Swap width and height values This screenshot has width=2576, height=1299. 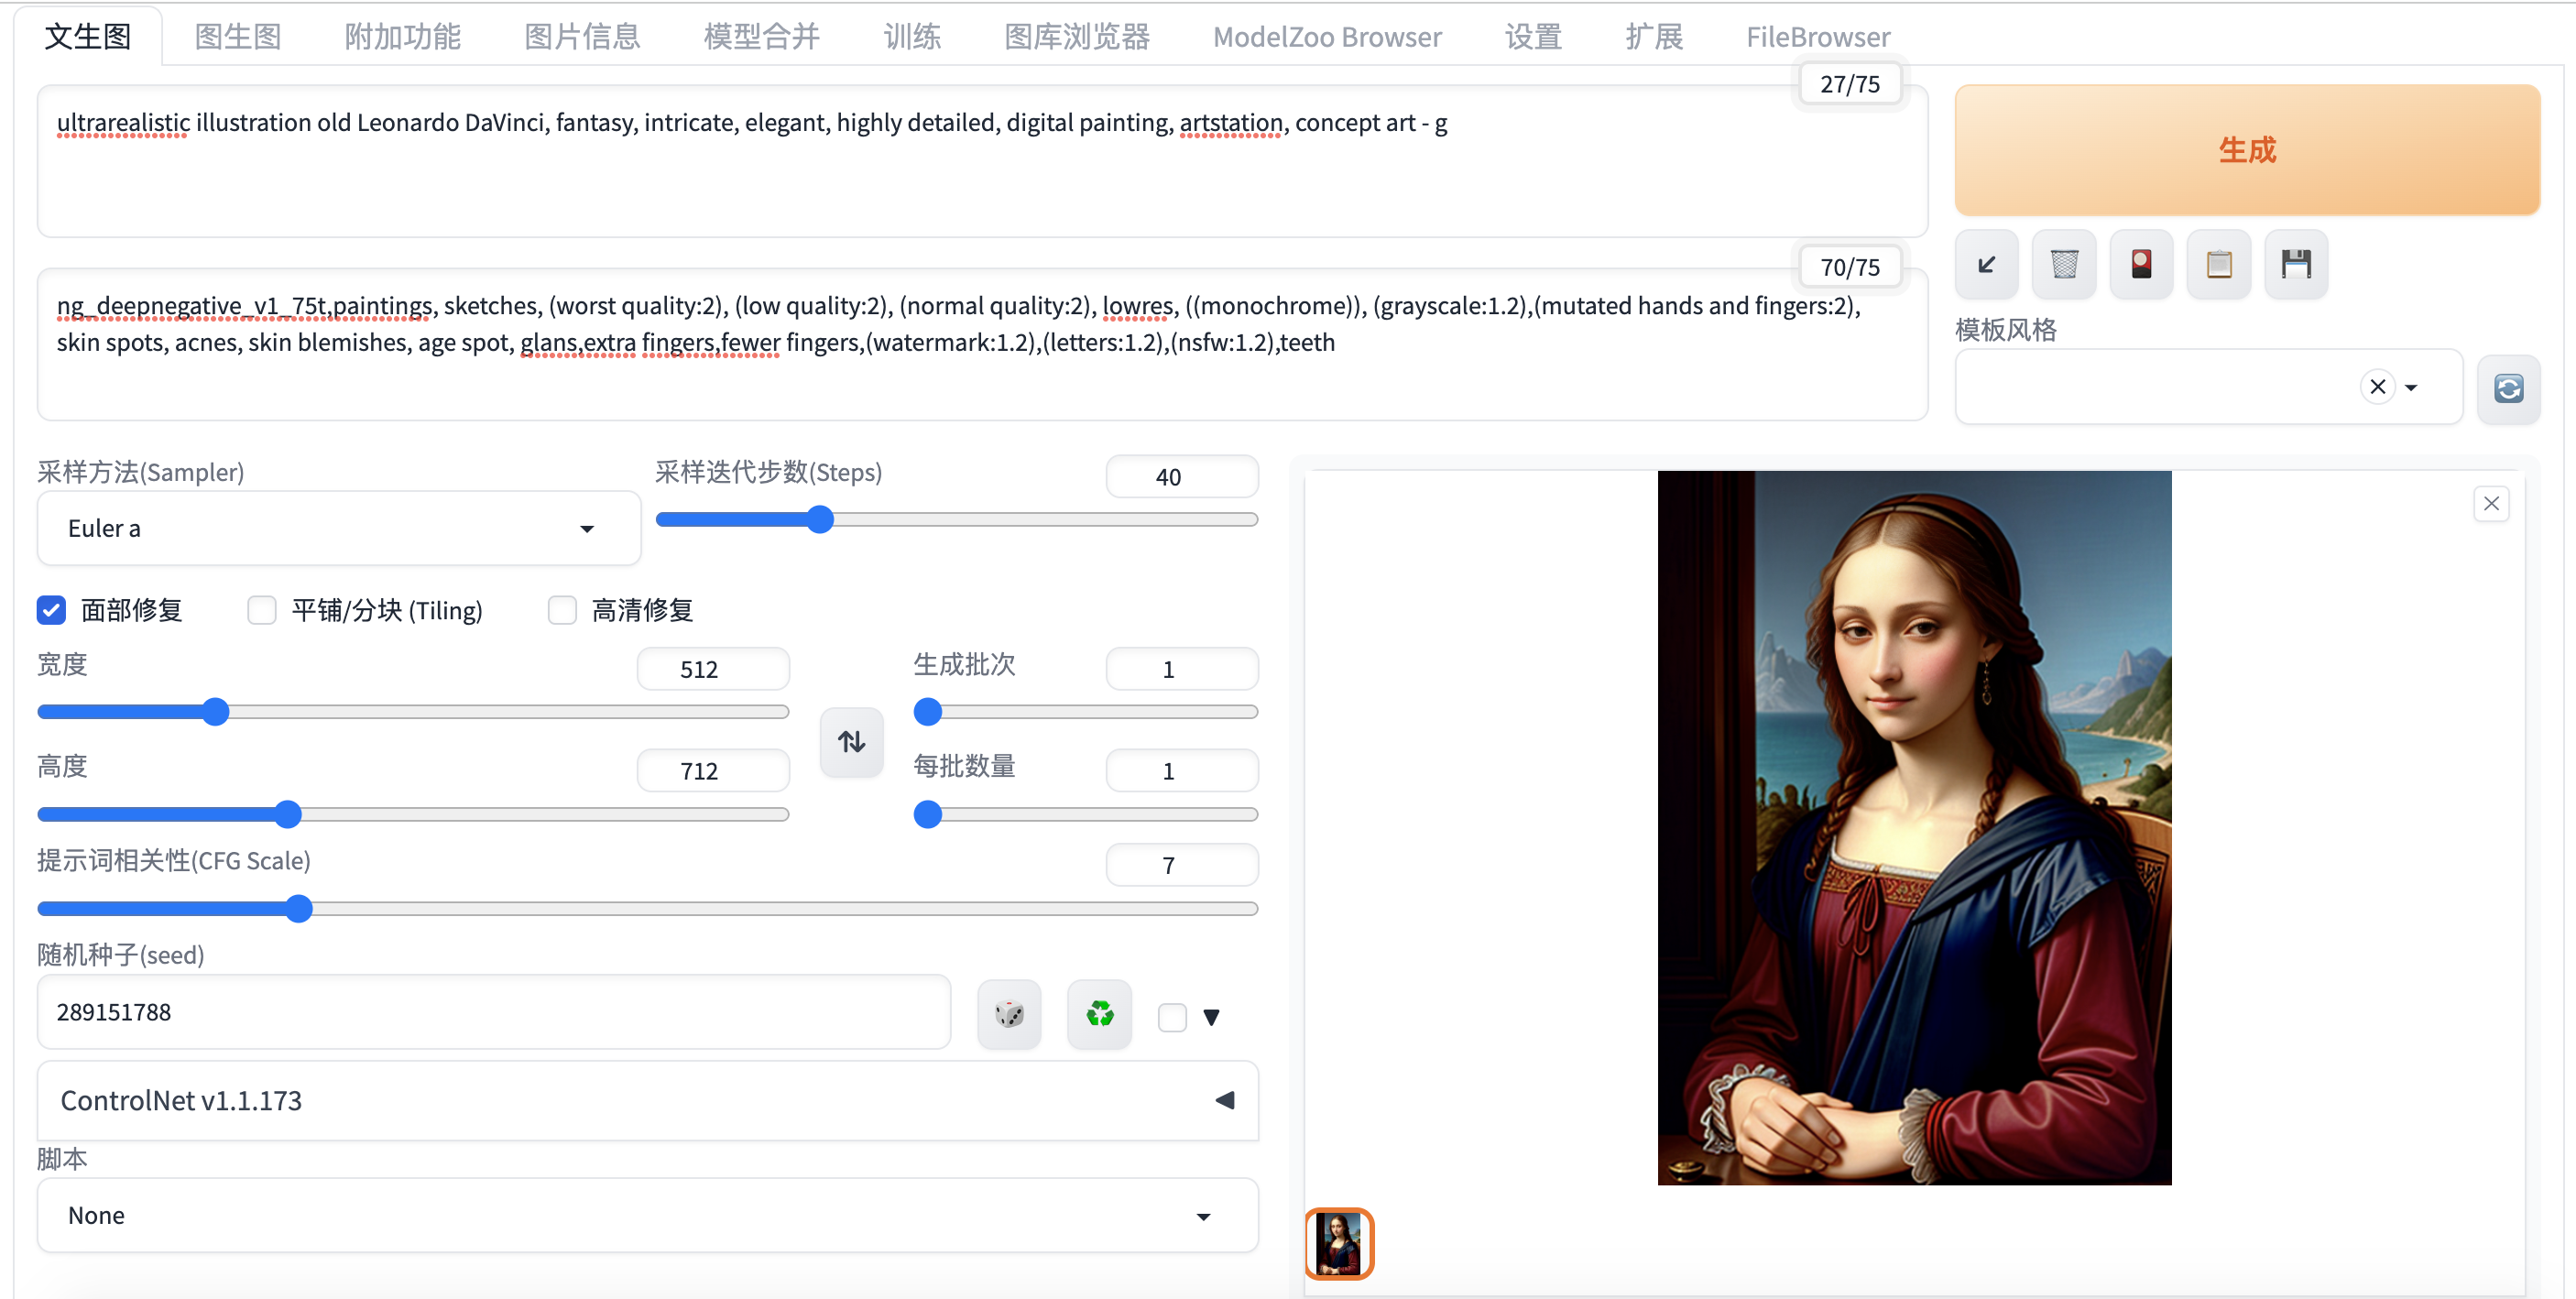[851, 742]
